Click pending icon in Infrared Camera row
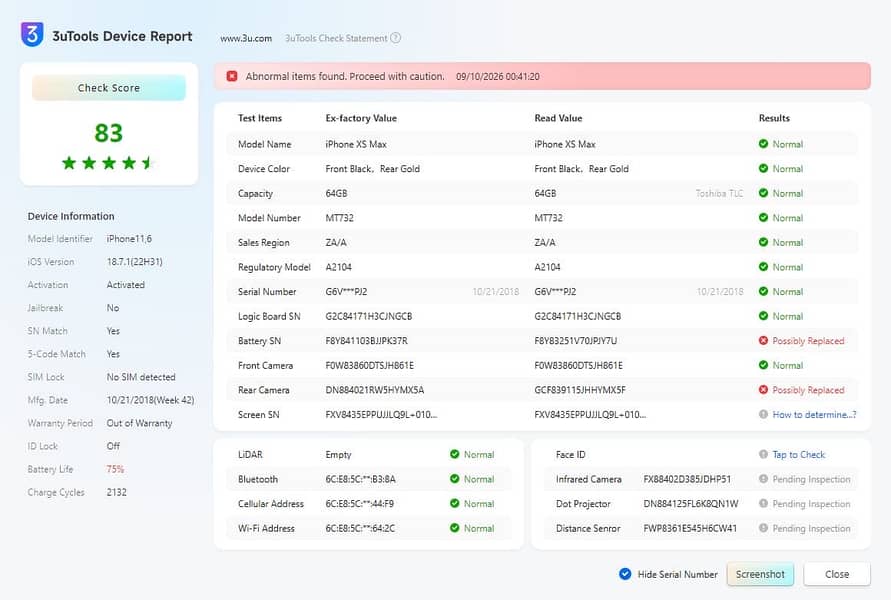 coord(763,479)
